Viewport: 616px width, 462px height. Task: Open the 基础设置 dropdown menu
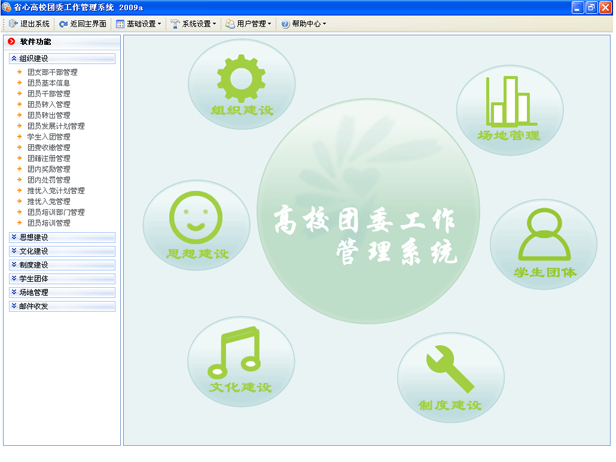[138, 23]
